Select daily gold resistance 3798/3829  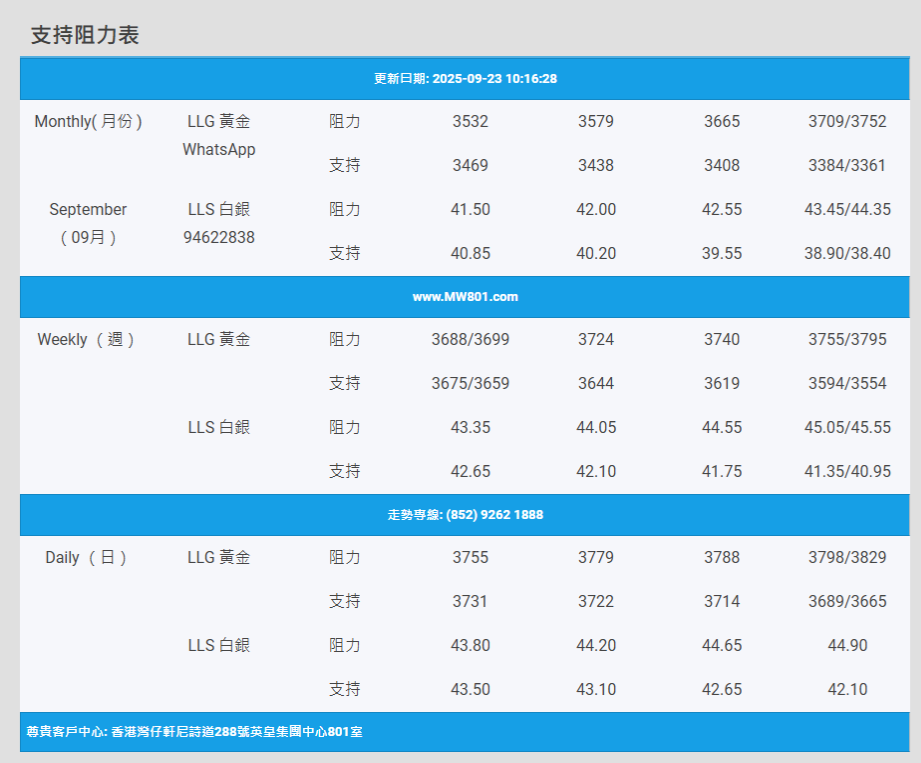coord(847,557)
